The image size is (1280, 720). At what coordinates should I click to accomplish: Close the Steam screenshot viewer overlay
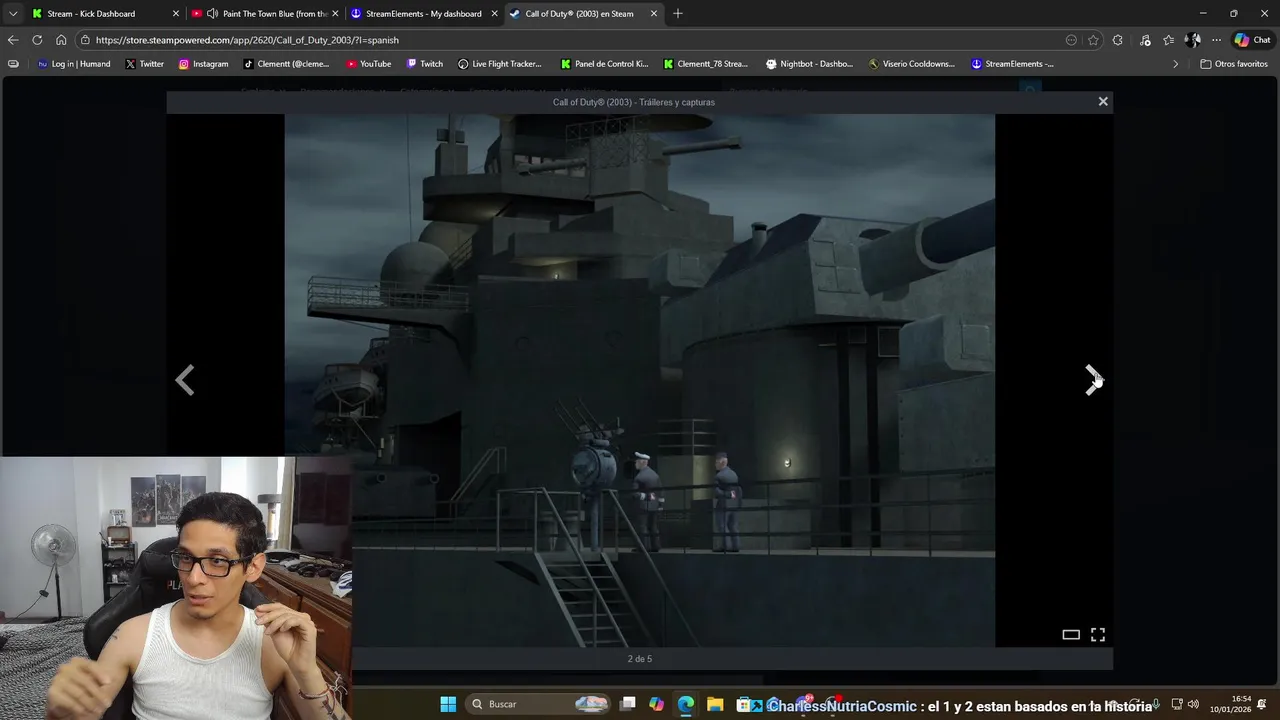(x=1103, y=101)
